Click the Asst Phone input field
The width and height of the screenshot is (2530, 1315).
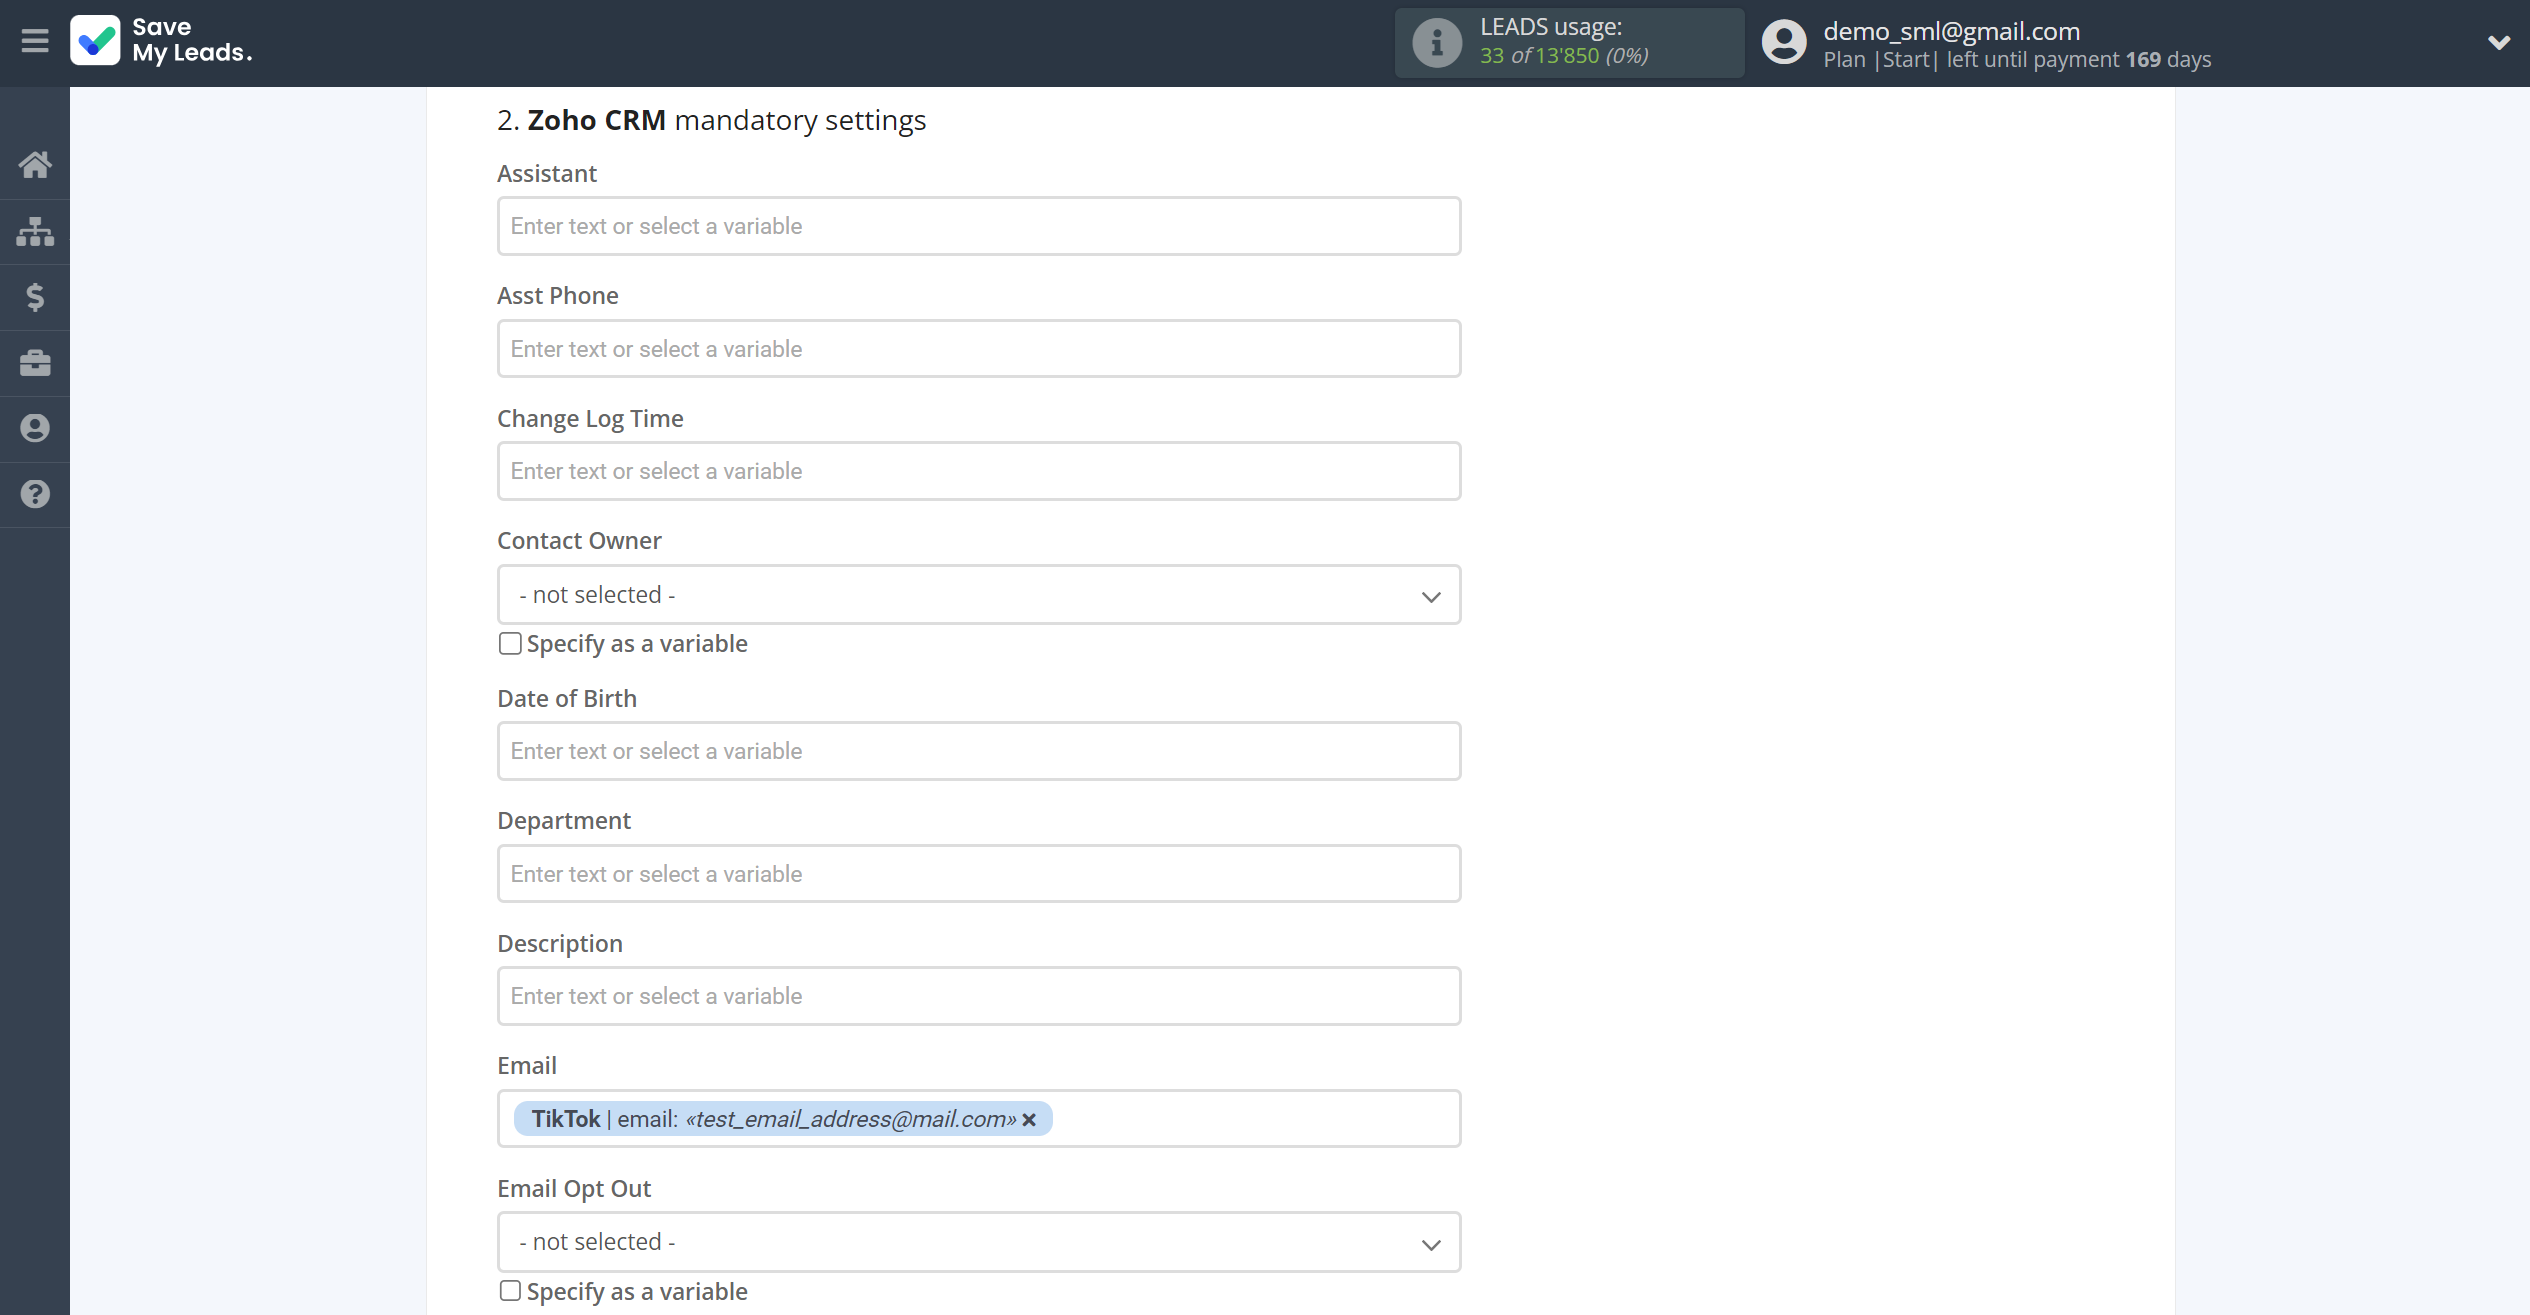pos(979,349)
